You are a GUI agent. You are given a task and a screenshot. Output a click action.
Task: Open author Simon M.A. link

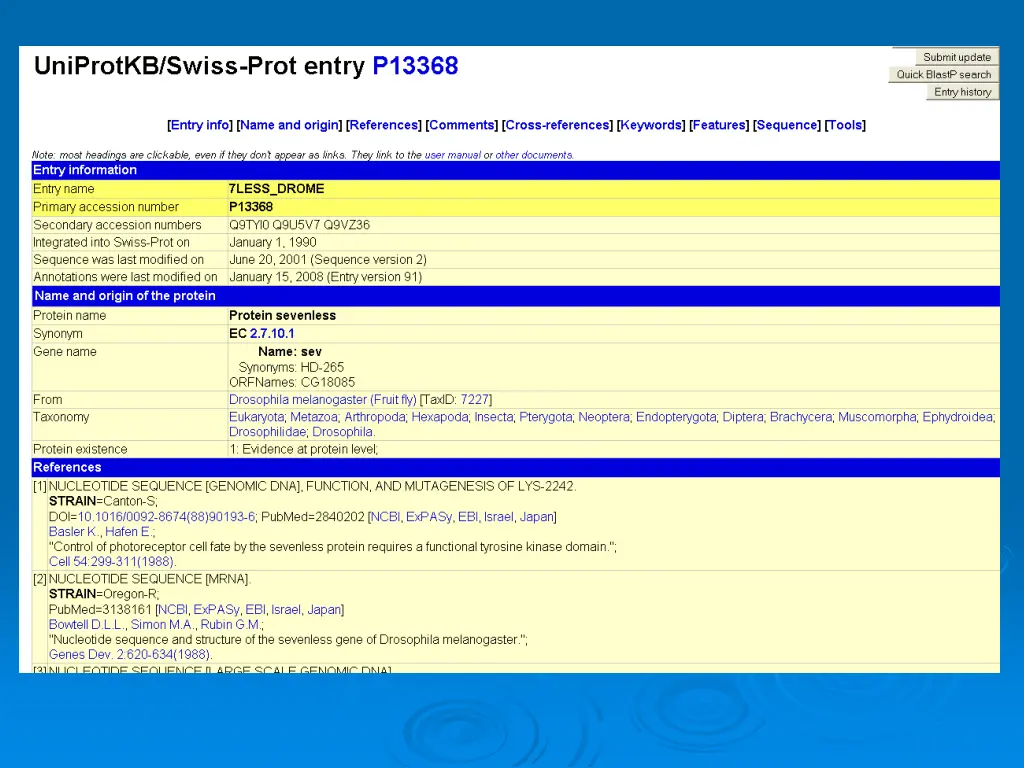[163, 625]
